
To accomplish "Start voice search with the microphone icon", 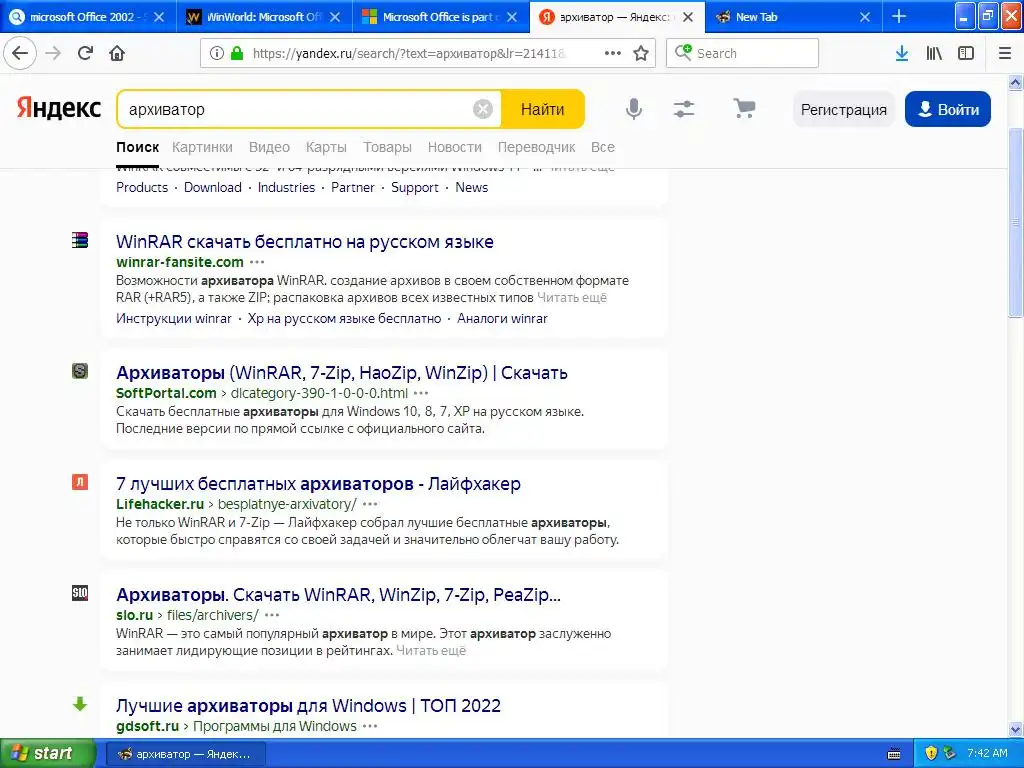I will pyautogui.click(x=633, y=109).
